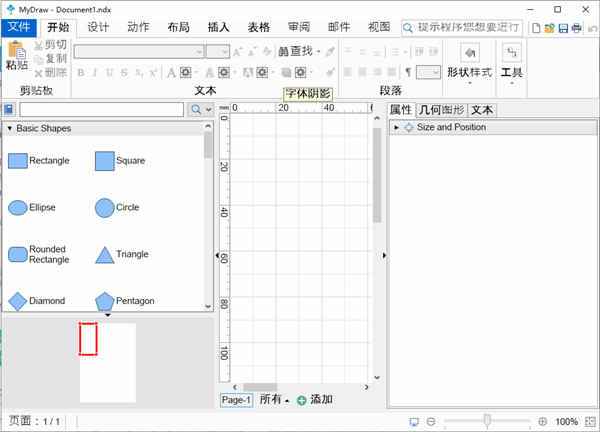Switch to the Table (表格) ribbon tab

tap(259, 27)
